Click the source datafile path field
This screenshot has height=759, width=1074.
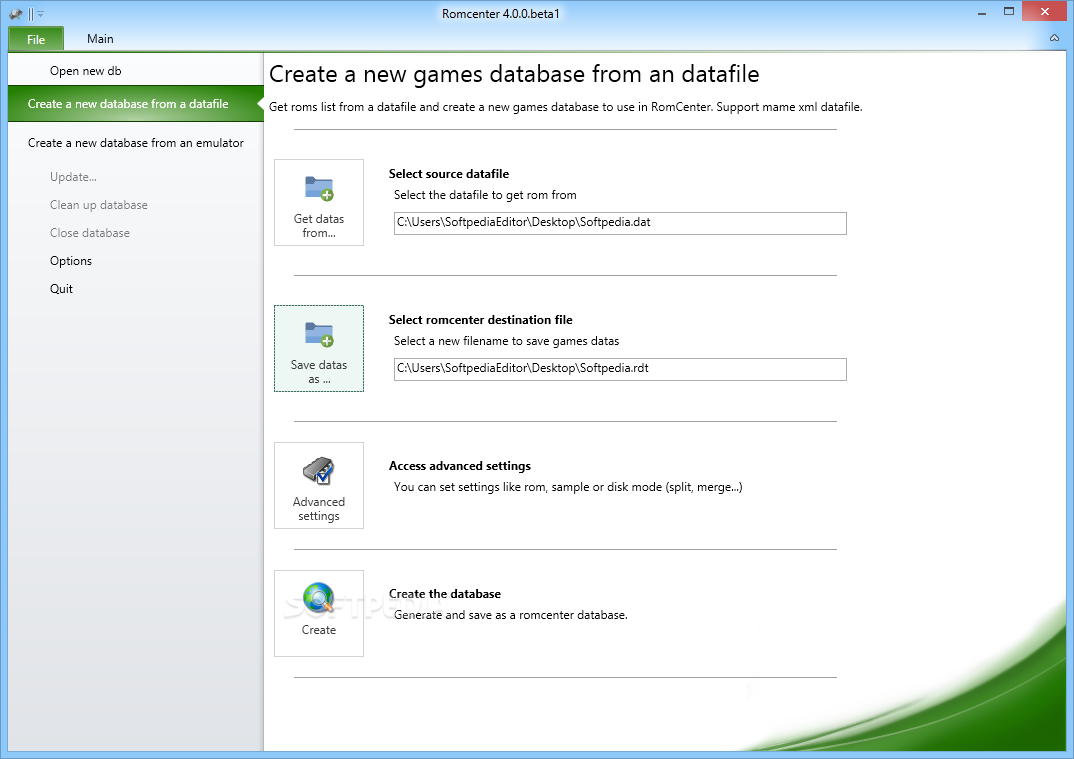click(620, 223)
